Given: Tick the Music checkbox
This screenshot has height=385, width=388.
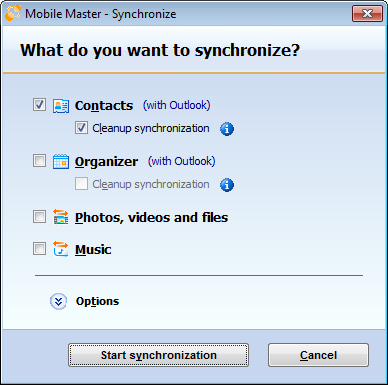Looking at the screenshot, I should pos(39,249).
